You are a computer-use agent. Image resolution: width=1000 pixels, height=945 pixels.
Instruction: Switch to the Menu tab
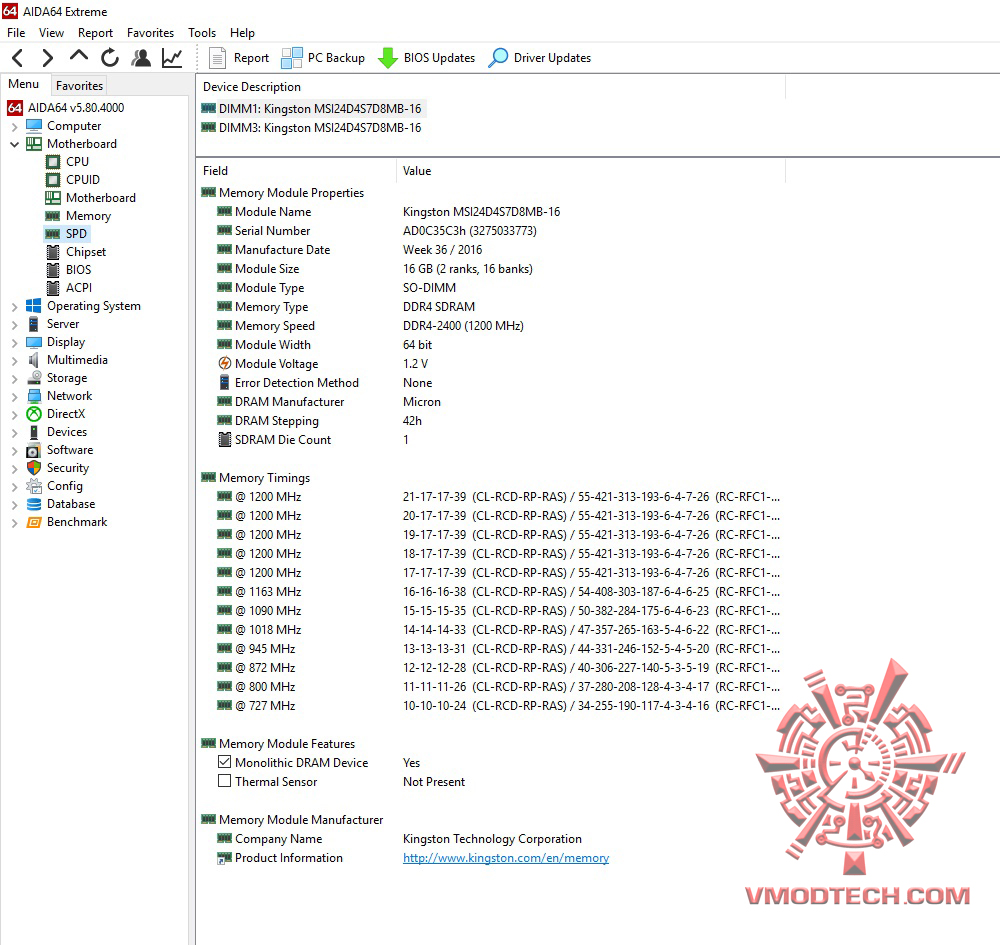pyautogui.click(x=24, y=84)
